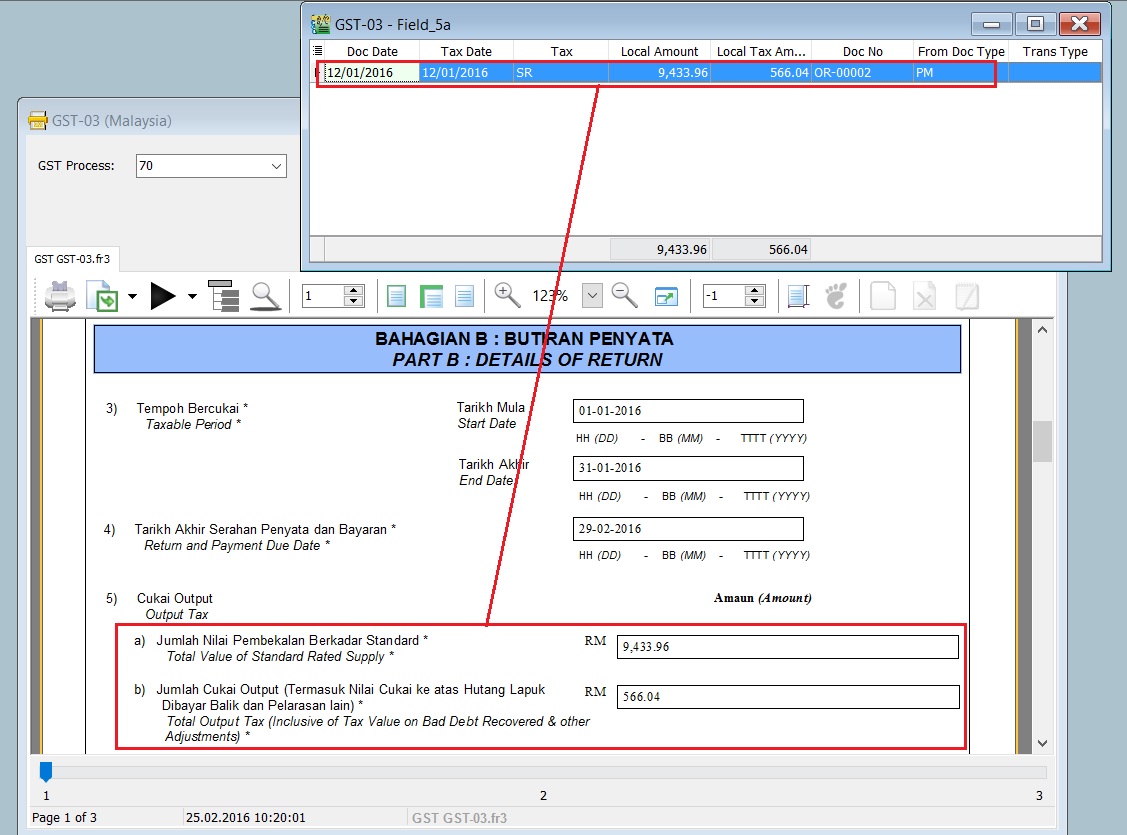
Task: Click the Doc Date column header
Action: 372,51
